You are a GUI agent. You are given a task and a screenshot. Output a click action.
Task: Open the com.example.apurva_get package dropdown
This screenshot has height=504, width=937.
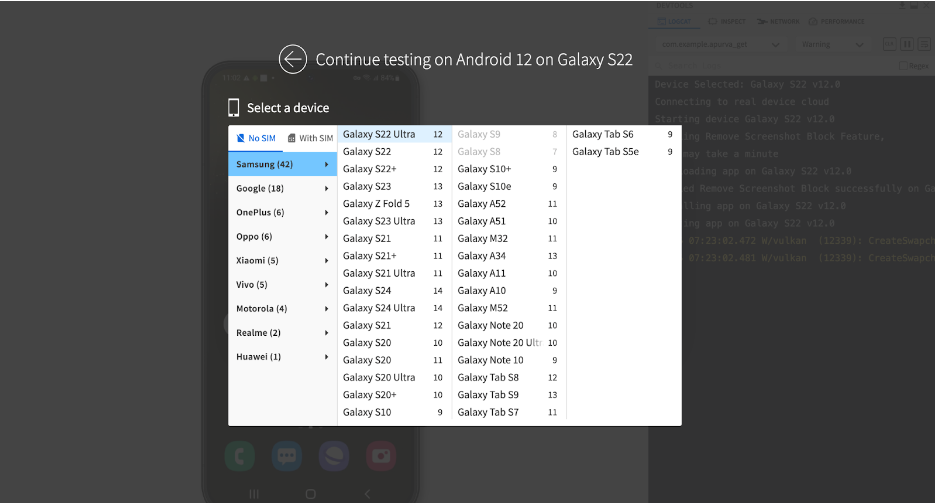[x=719, y=44]
